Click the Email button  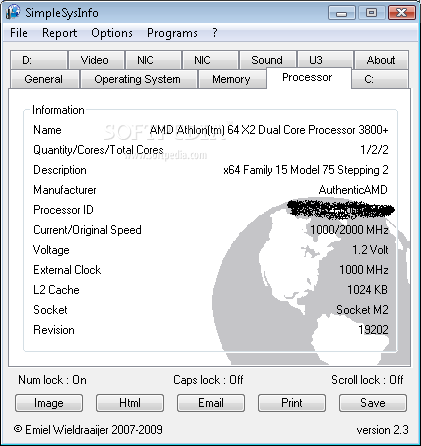(211, 403)
